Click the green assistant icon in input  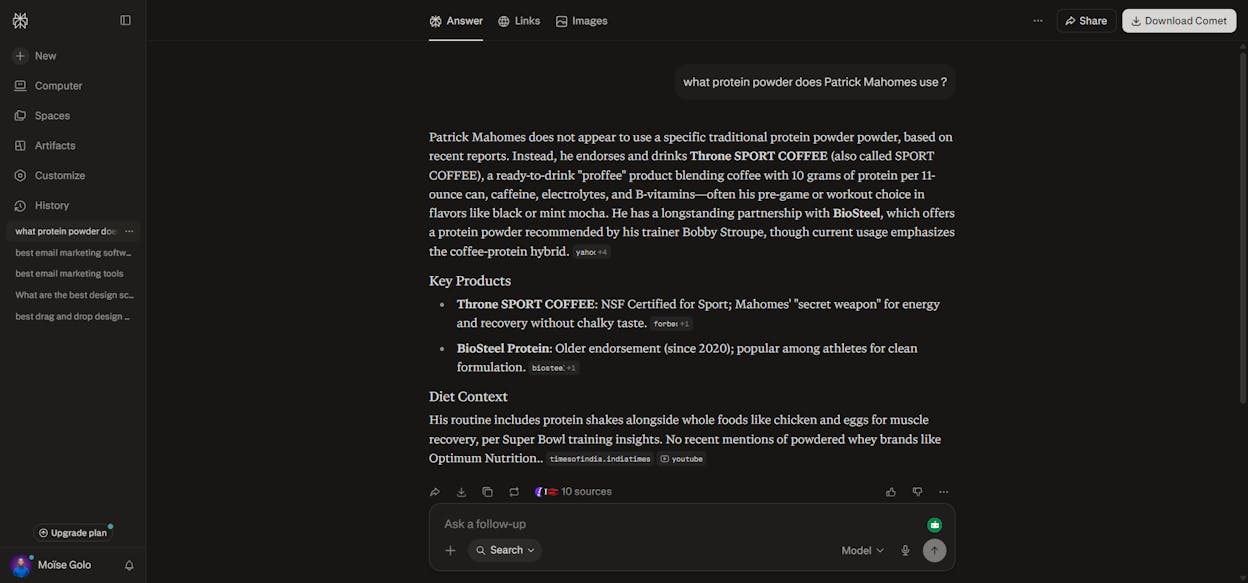tap(934, 525)
